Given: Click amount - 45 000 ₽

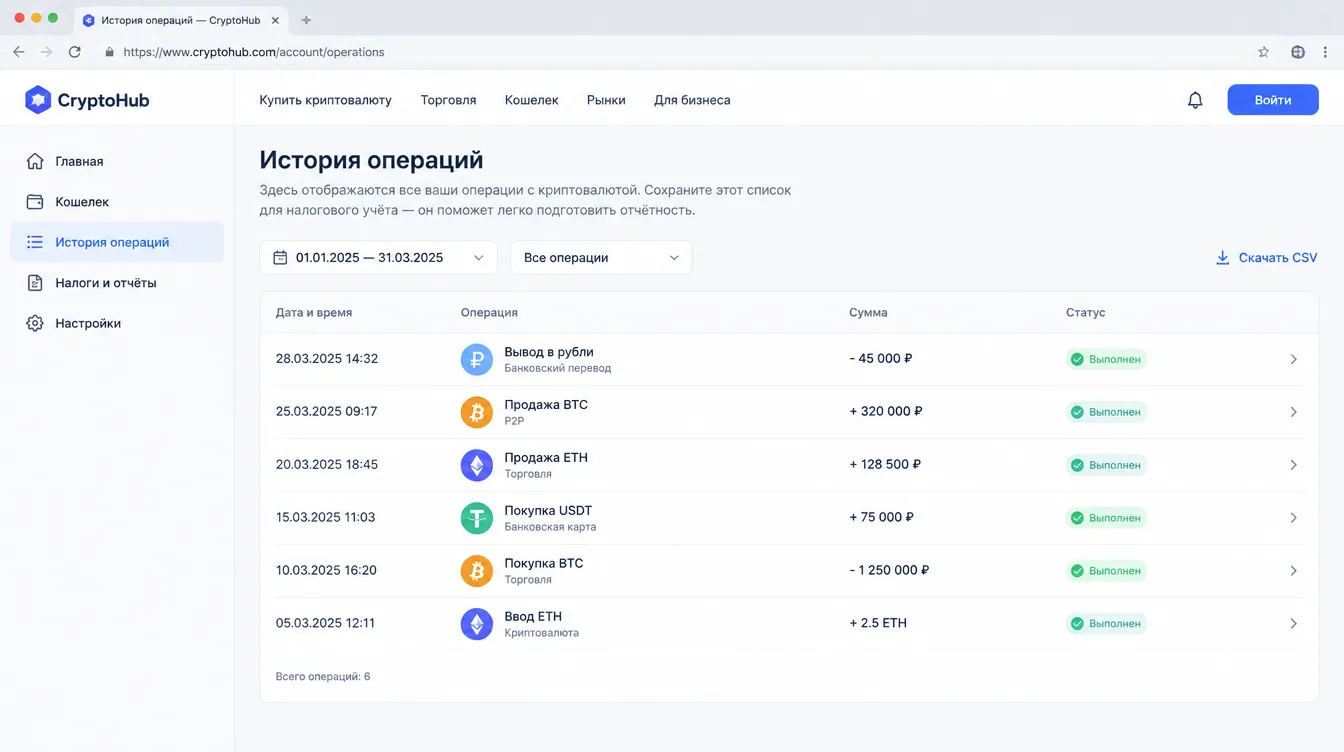Looking at the screenshot, I should 882,358.
